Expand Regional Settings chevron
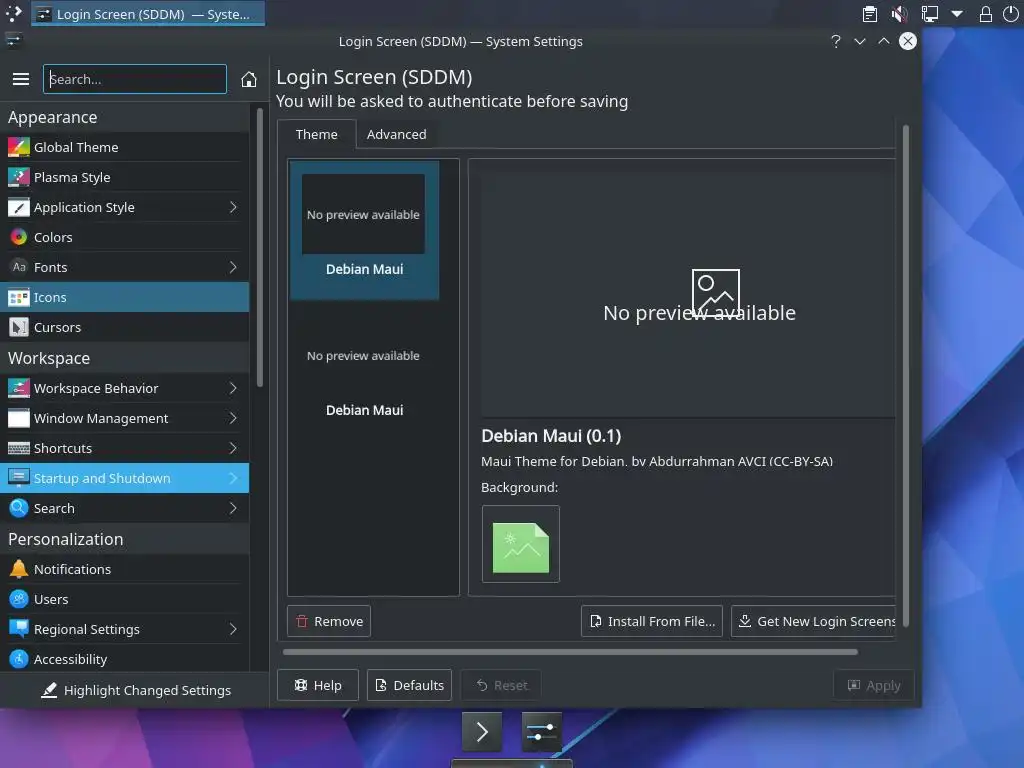Image resolution: width=1024 pixels, height=768 pixels. [233, 629]
